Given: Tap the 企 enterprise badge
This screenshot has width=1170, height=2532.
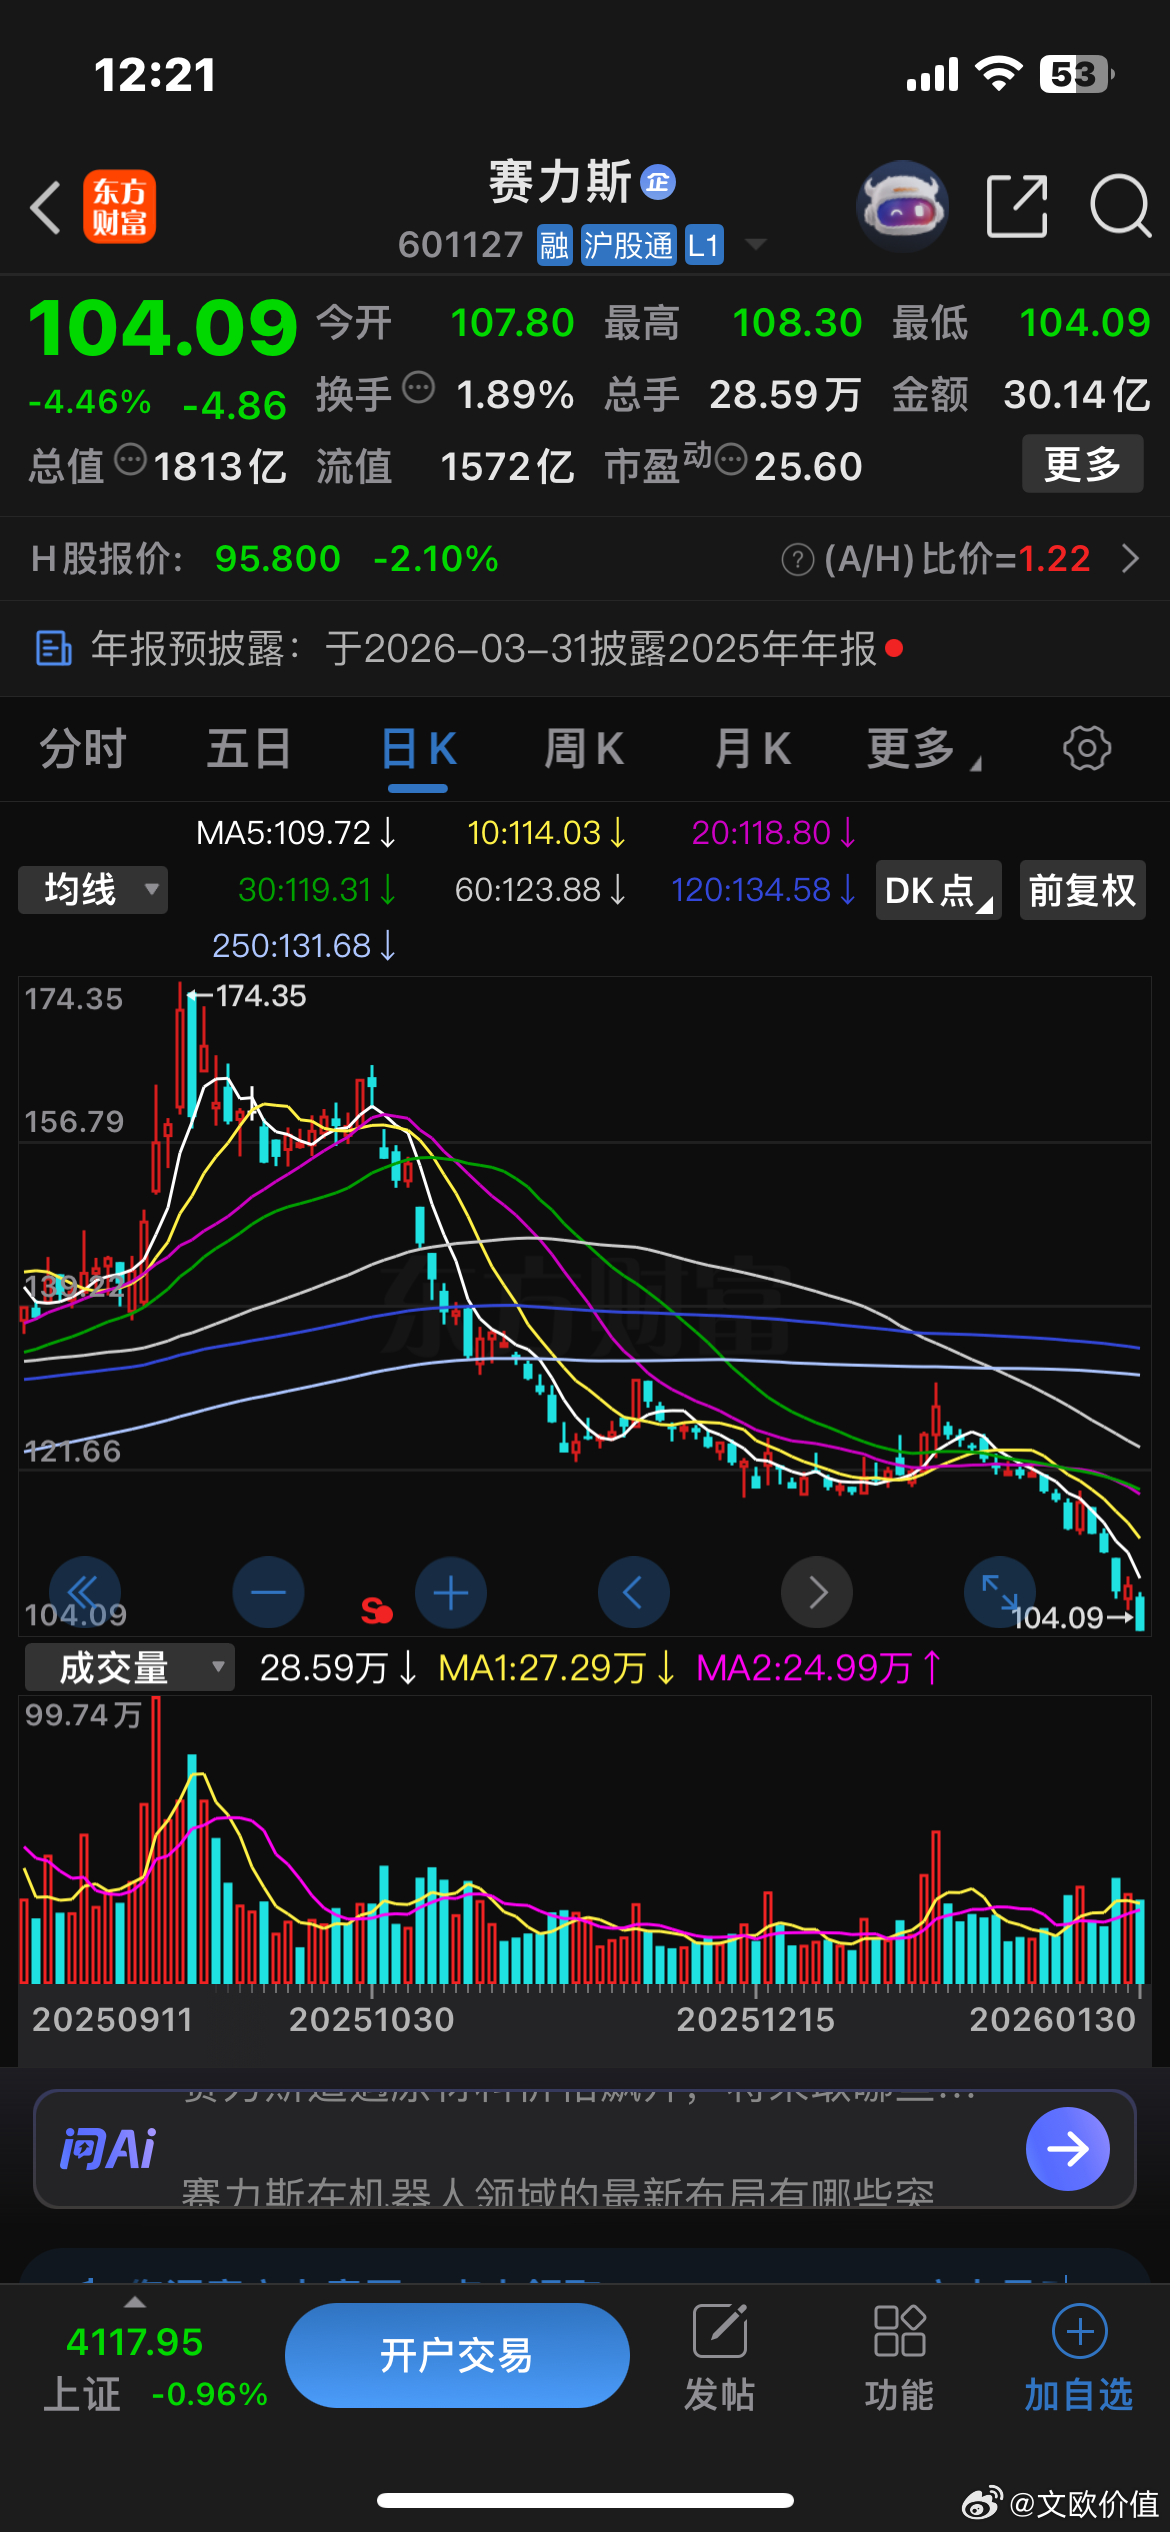Looking at the screenshot, I should (657, 182).
